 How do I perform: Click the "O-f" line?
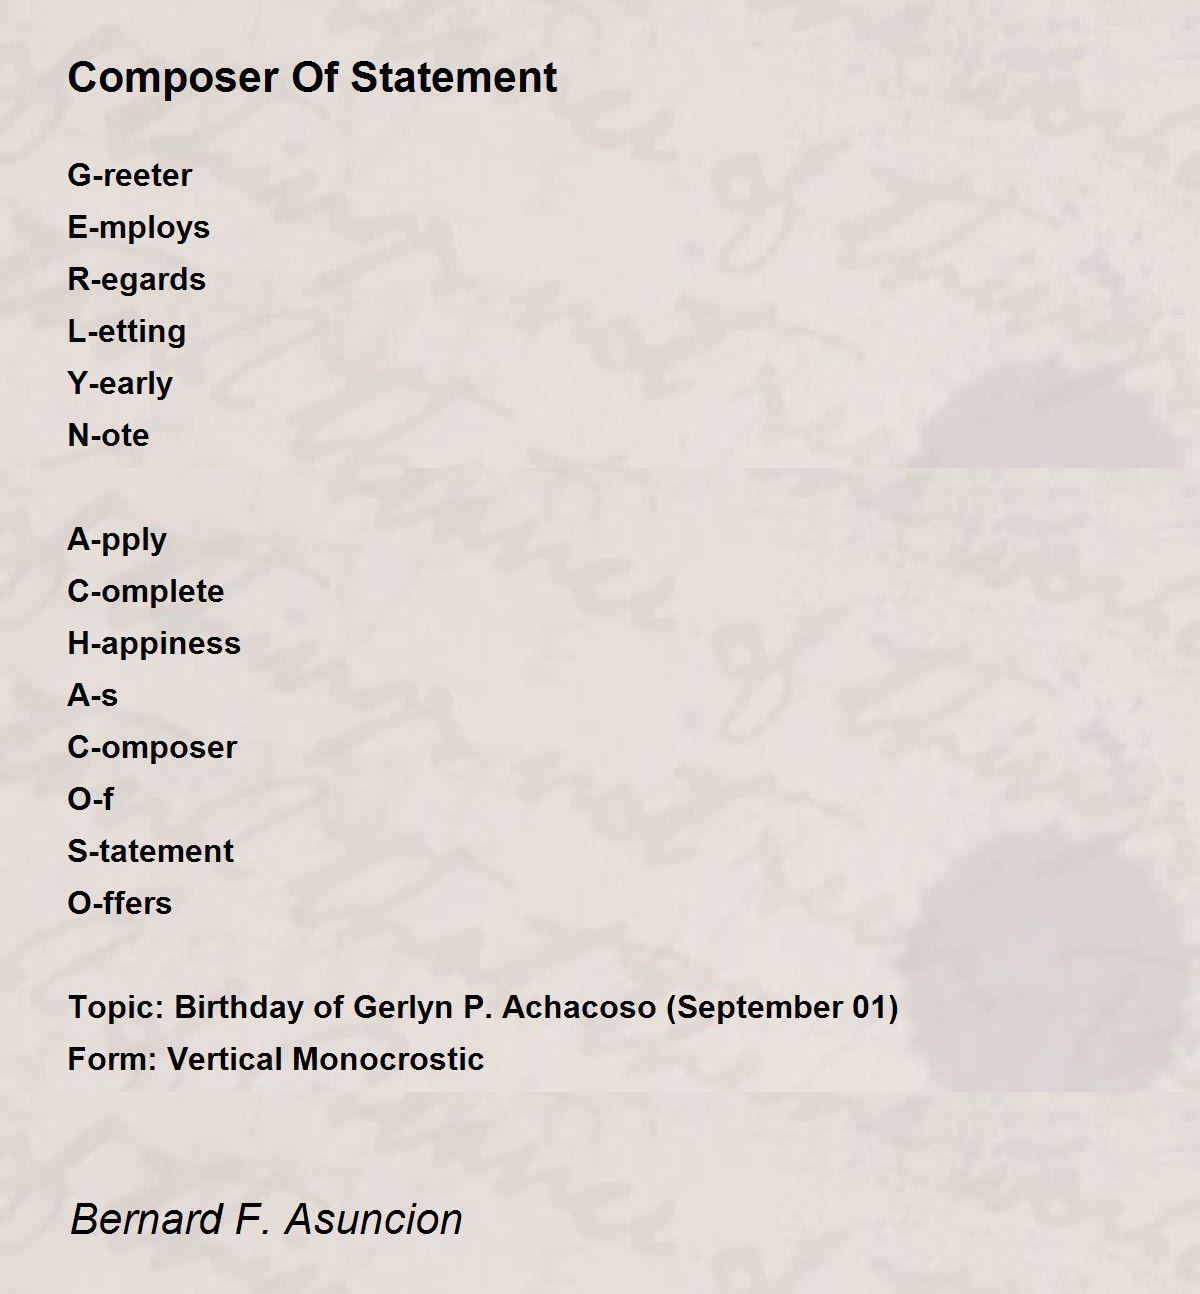[x=90, y=800]
